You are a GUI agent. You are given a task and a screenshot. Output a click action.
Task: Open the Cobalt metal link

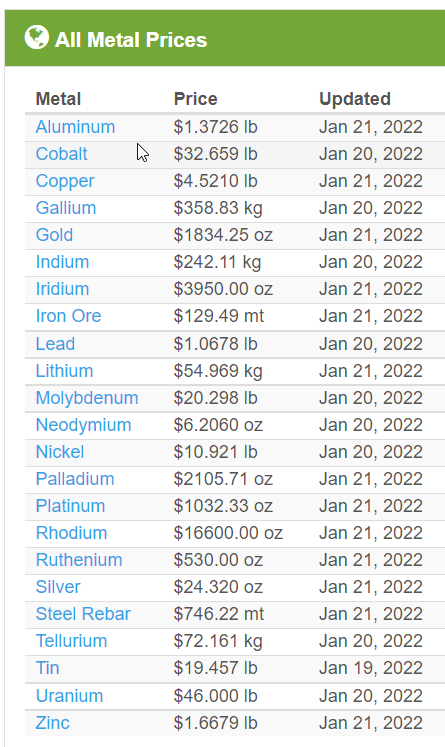pyautogui.click(x=61, y=154)
